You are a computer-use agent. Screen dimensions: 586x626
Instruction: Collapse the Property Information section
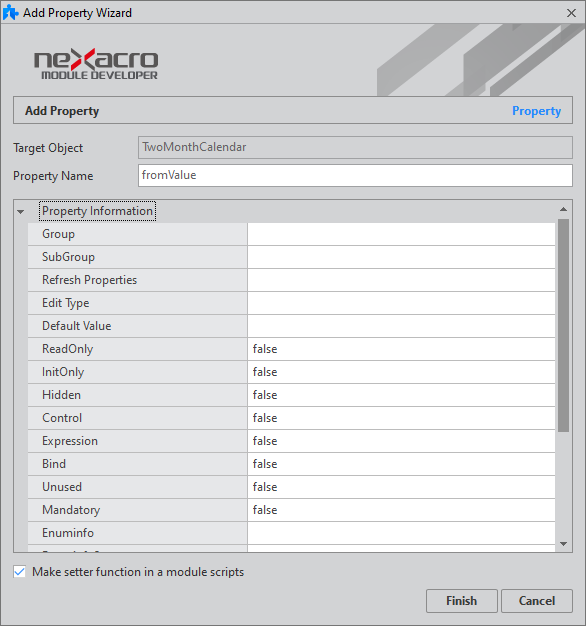pos(21,212)
